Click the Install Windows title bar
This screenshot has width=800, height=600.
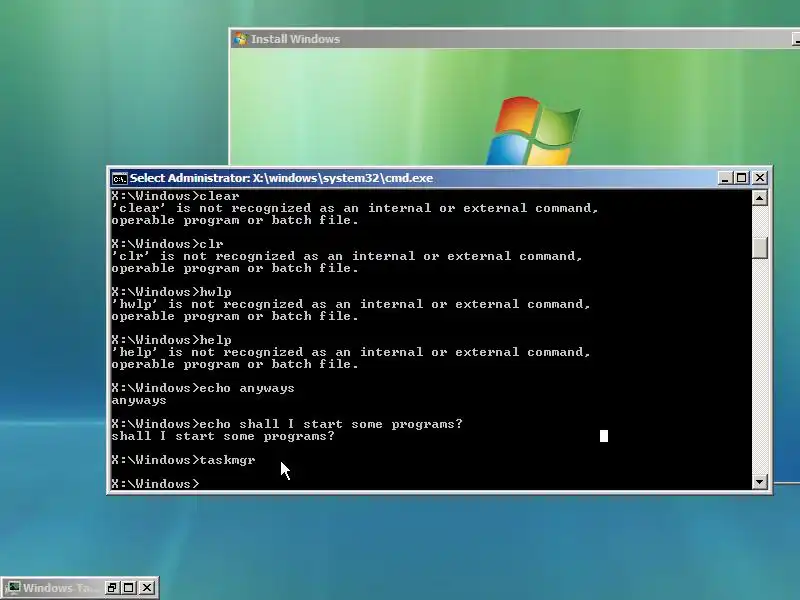coord(514,39)
